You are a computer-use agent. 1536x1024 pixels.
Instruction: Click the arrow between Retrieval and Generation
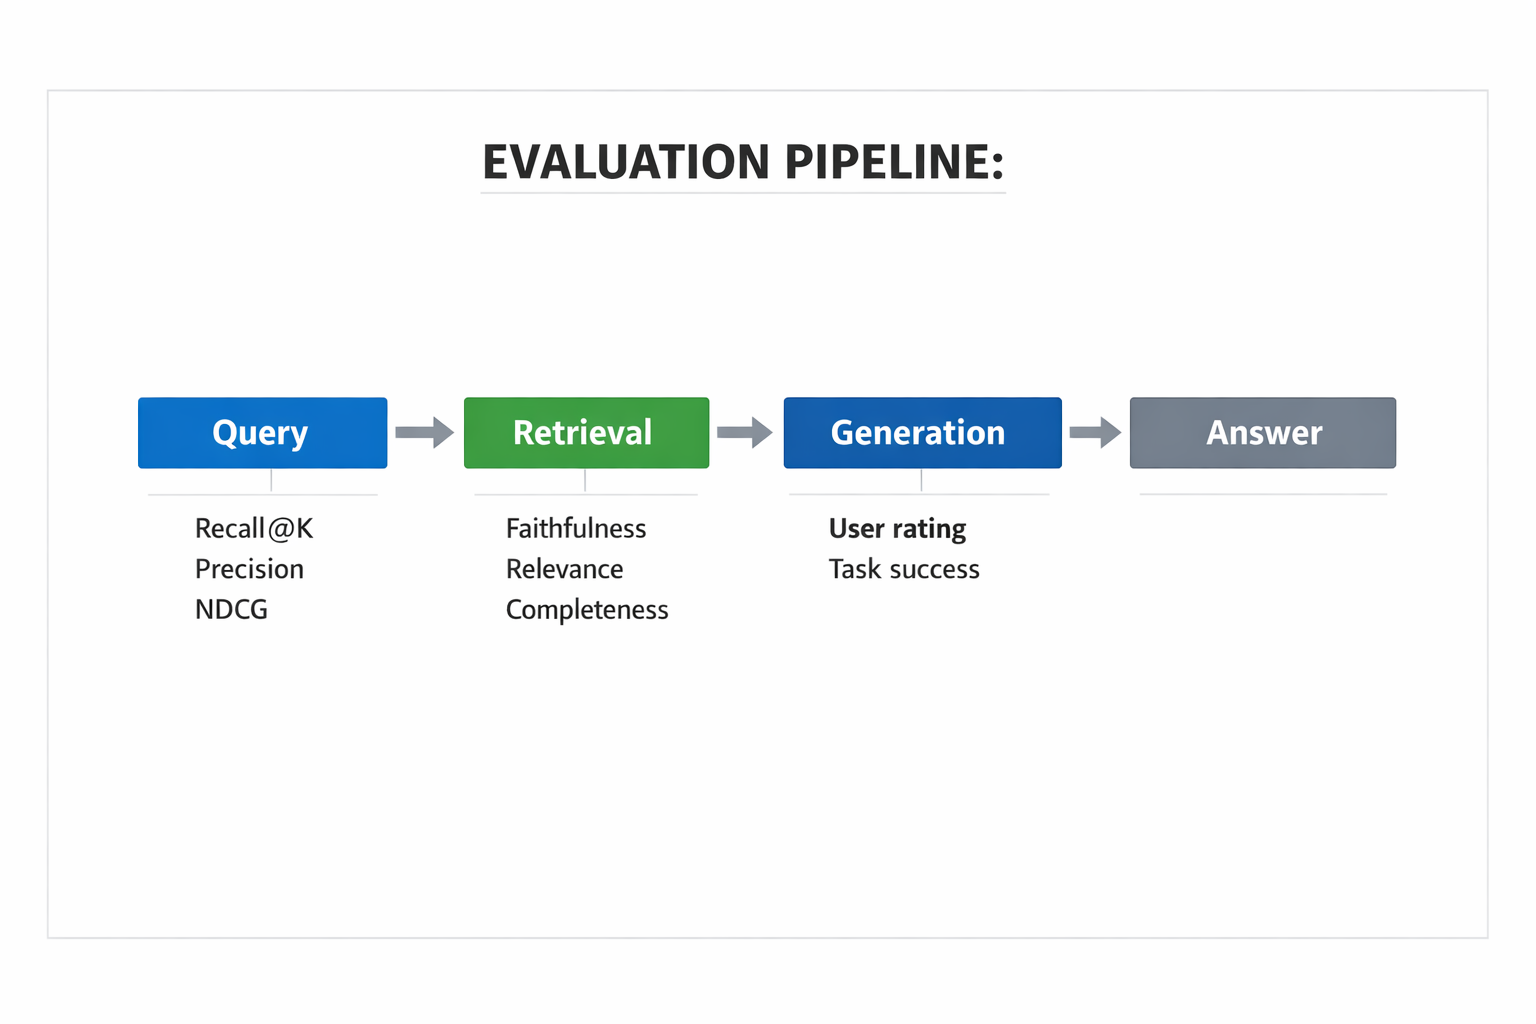745,433
